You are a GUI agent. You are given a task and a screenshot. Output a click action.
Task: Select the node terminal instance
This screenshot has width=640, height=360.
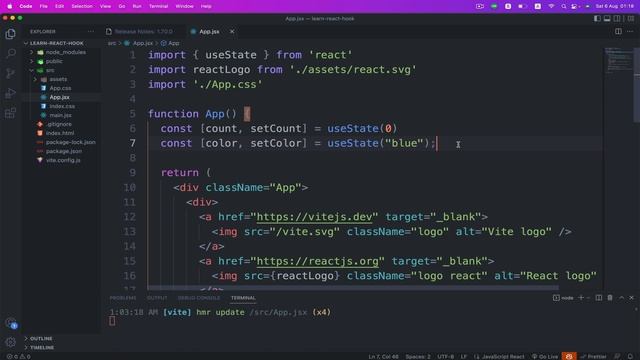[563, 298]
